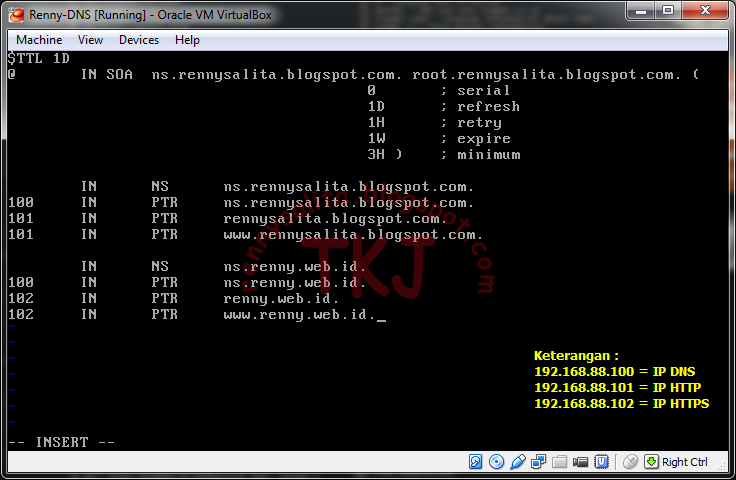
Task: Close the Renny-DNS VirtualBox window
Action: coord(705,10)
